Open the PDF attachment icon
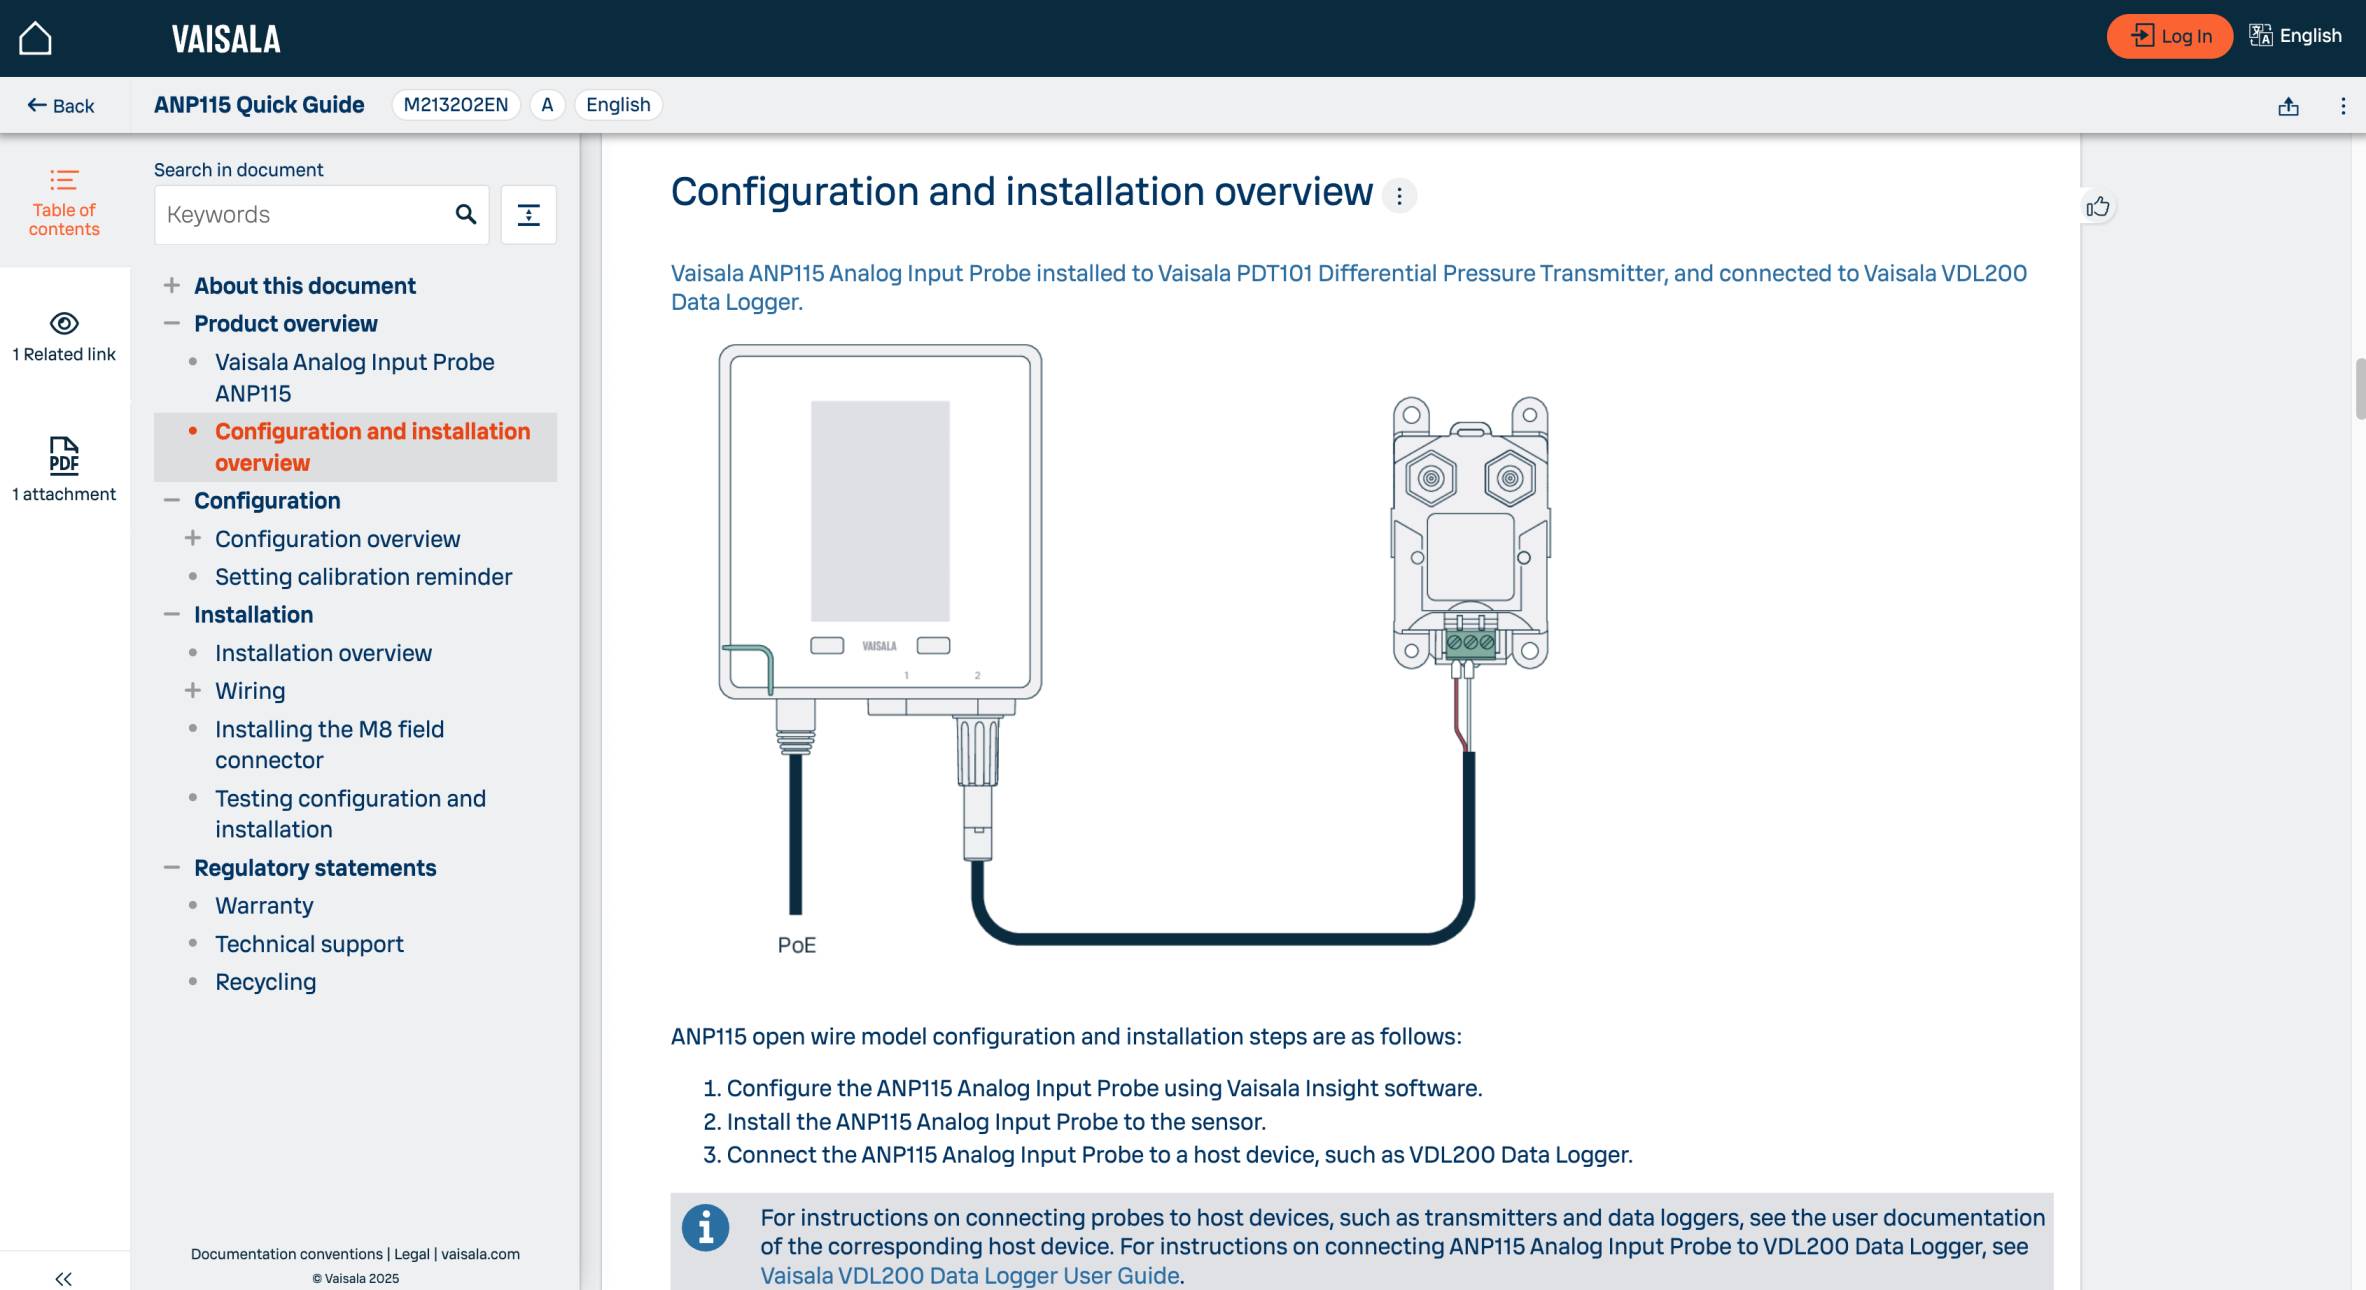The image size is (2366, 1290). [64, 456]
